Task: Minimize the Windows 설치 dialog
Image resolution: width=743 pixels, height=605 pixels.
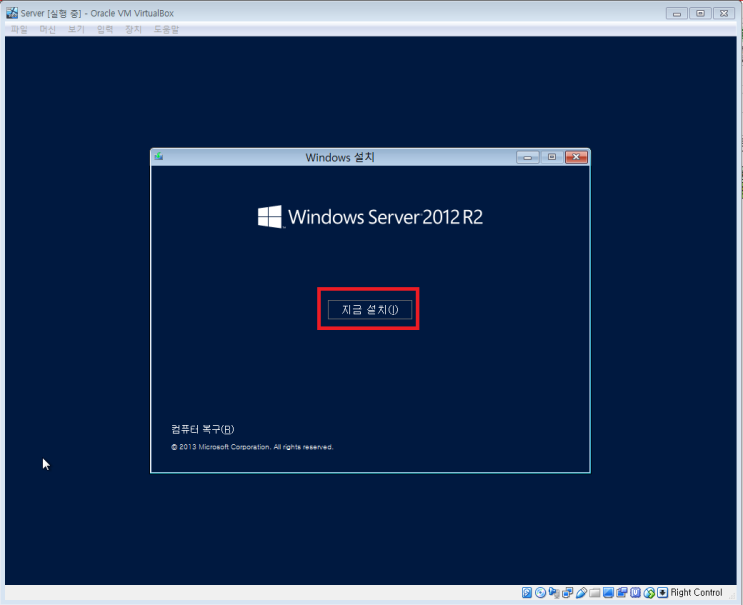Action: (x=527, y=157)
